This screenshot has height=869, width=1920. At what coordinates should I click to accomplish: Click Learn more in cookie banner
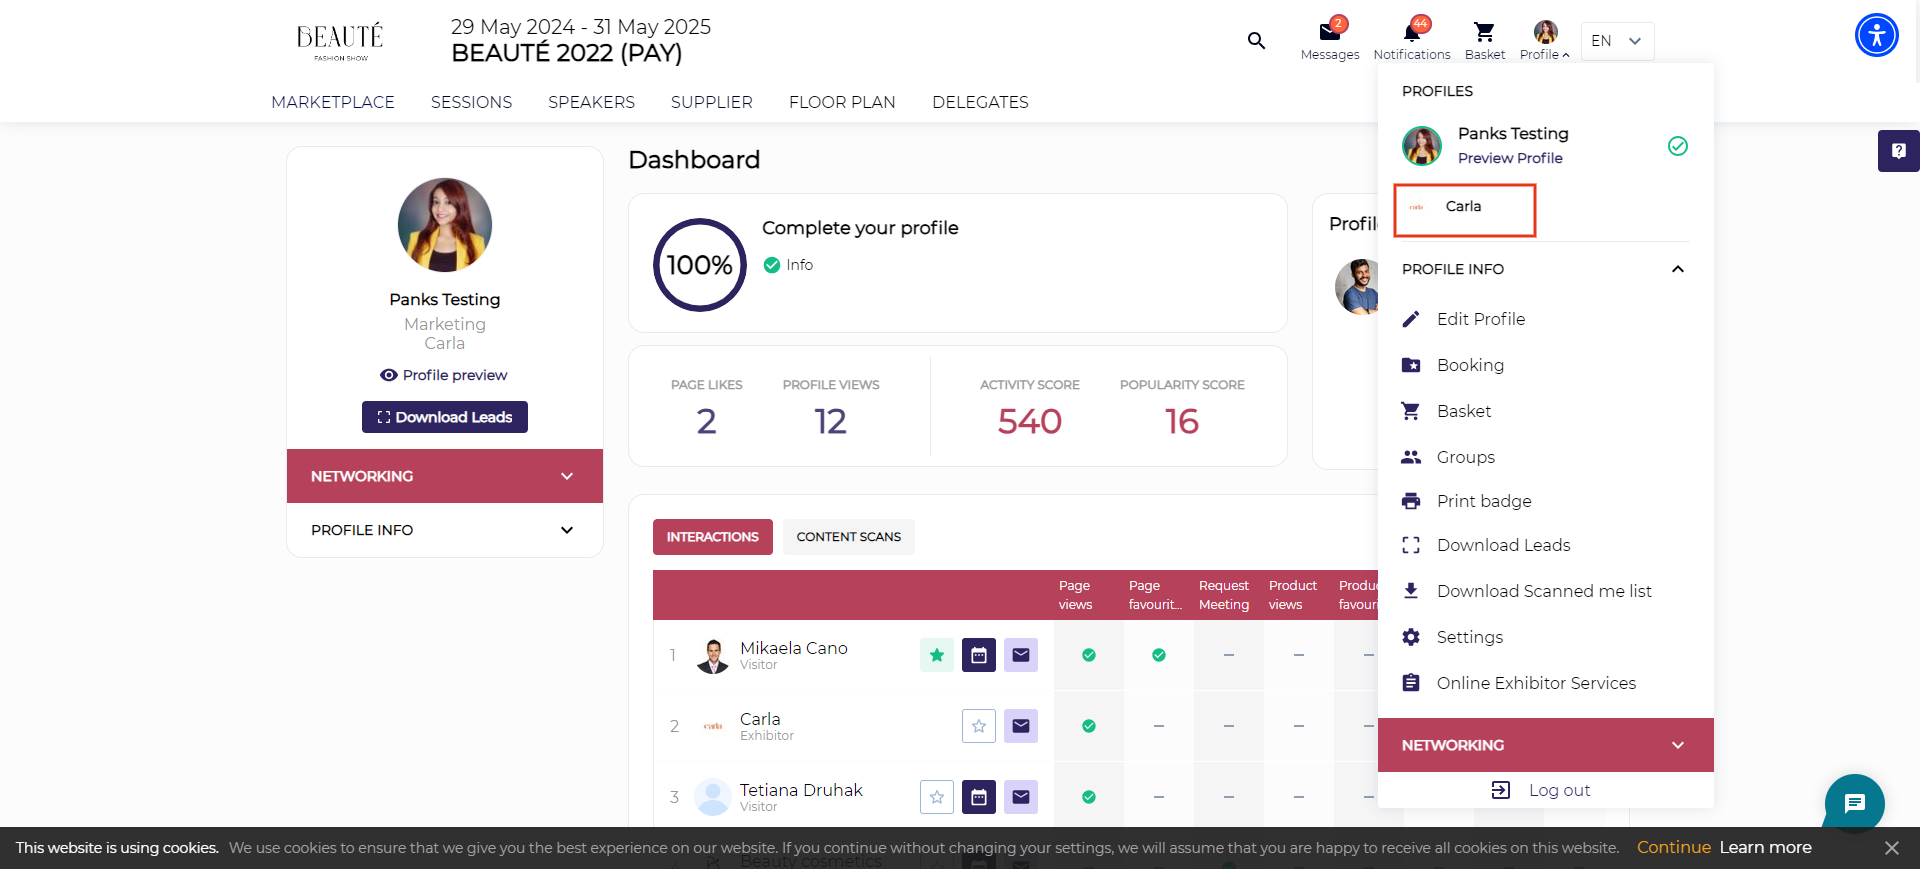tap(1766, 847)
